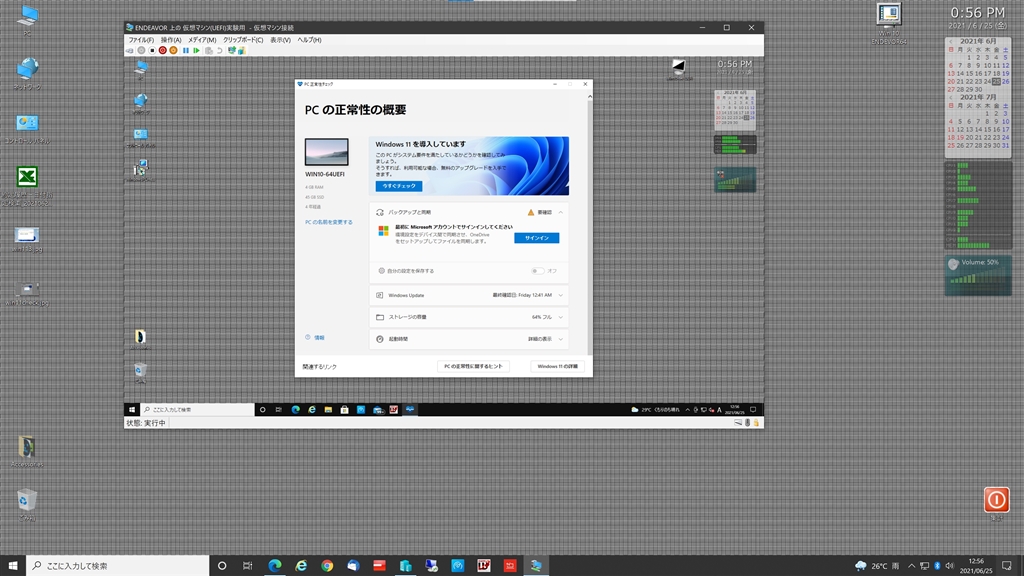Open Microsoft Edge on host taskbar

275,566
